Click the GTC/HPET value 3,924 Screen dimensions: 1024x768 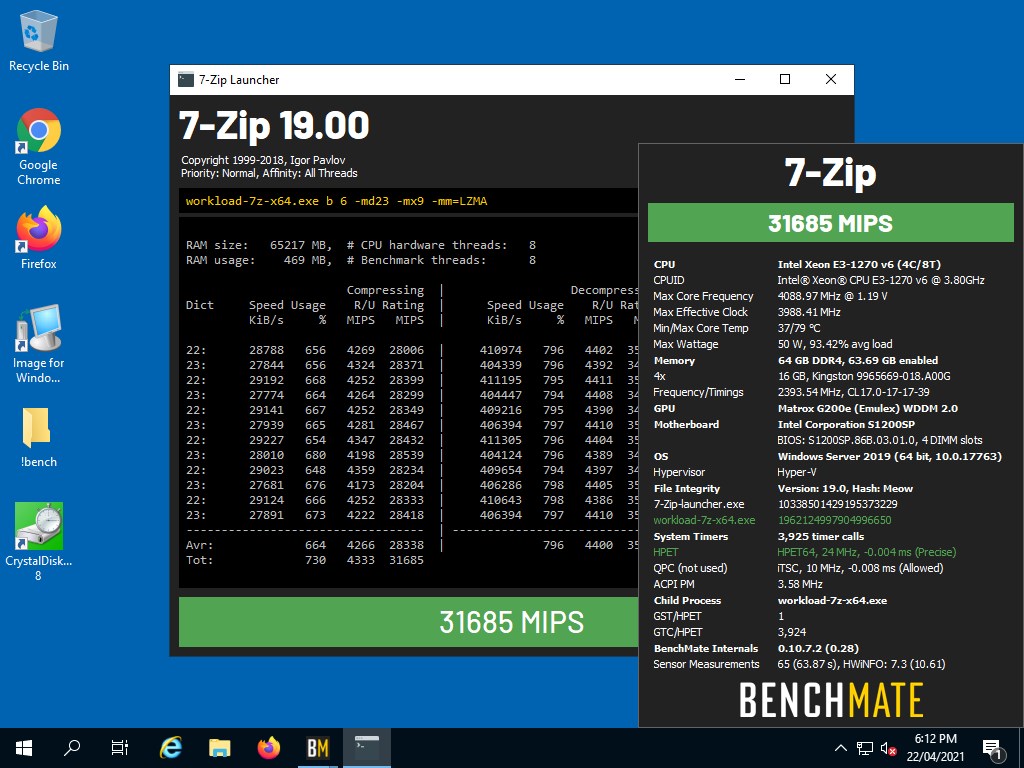[x=792, y=632]
